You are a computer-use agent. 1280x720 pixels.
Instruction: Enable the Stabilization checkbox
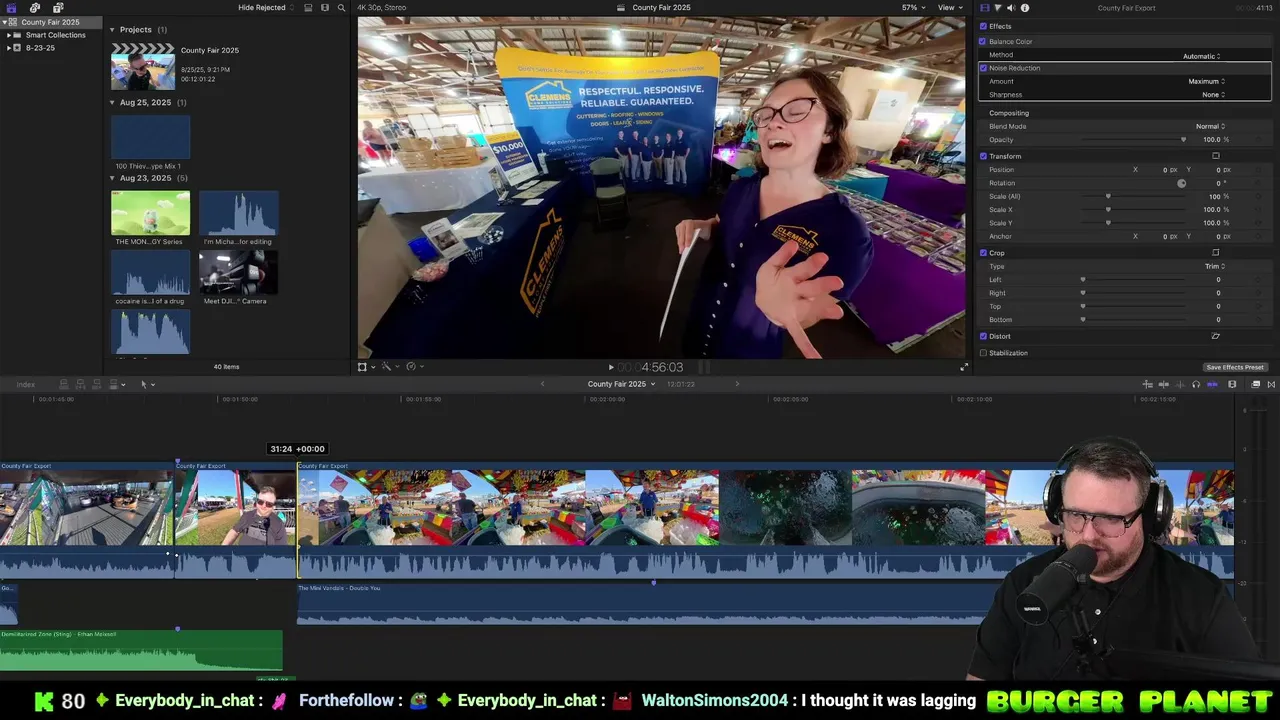point(983,353)
